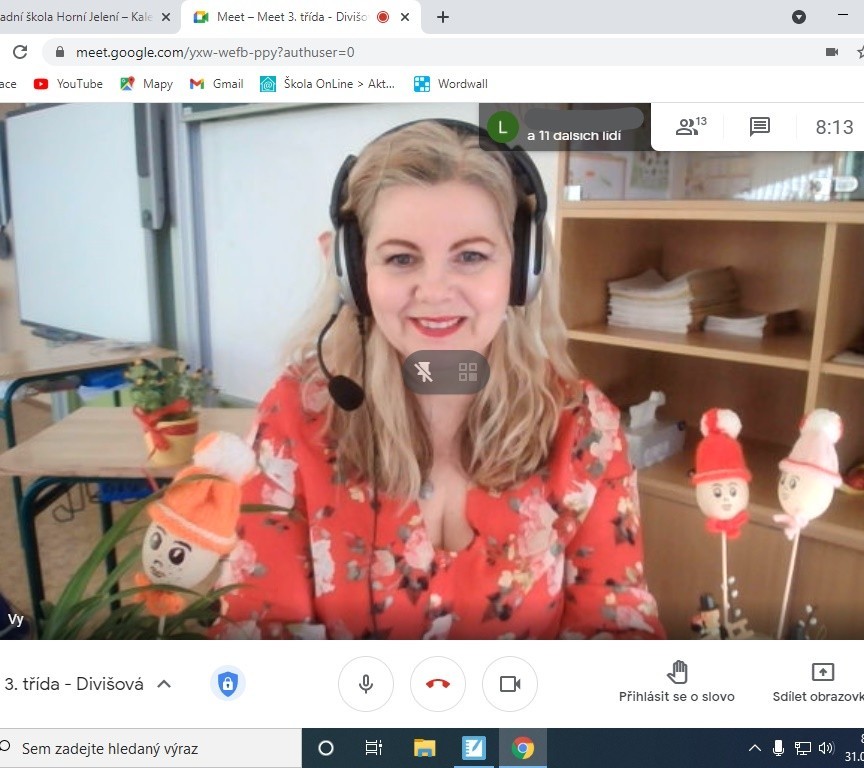Open File Explorer from the taskbar
The image size is (864, 768).
[424, 748]
